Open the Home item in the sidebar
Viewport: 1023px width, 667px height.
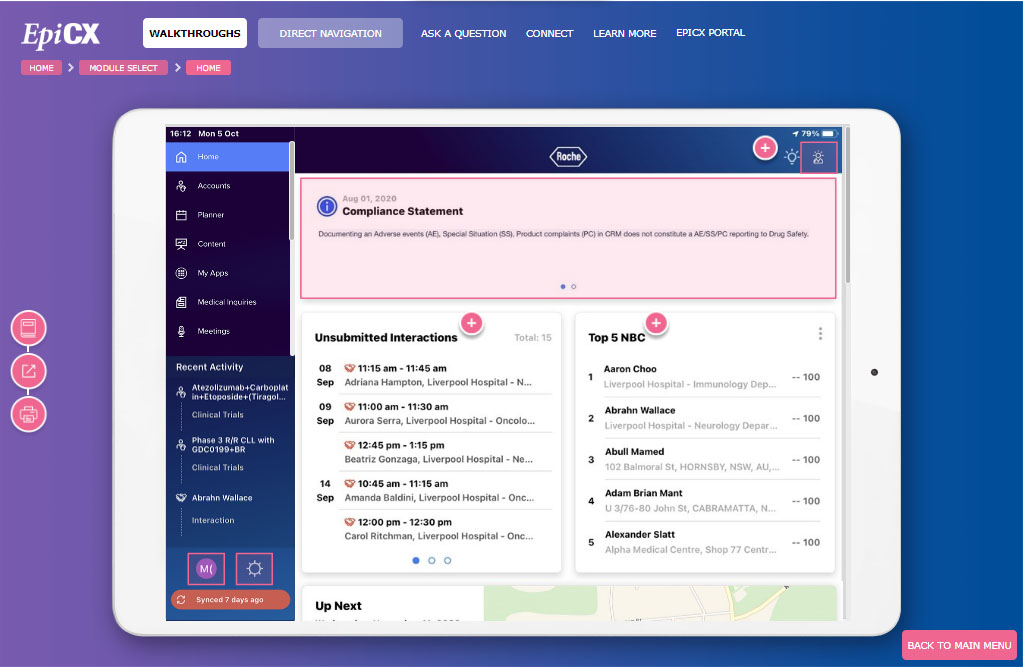(227, 157)
